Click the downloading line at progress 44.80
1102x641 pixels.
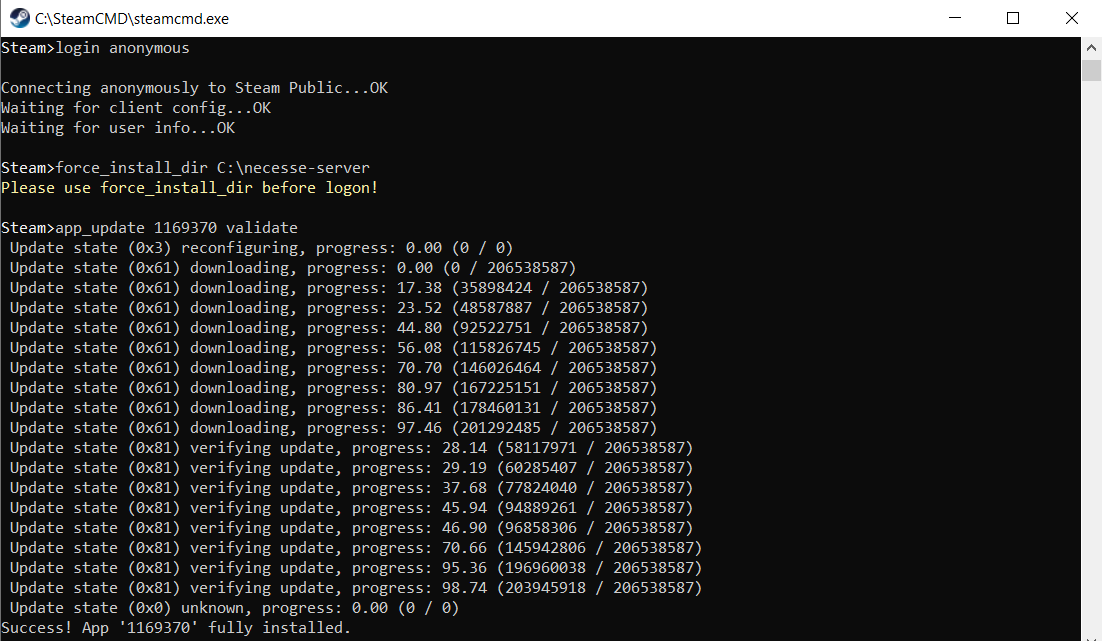pyautogui.click(x=329, y=328)
